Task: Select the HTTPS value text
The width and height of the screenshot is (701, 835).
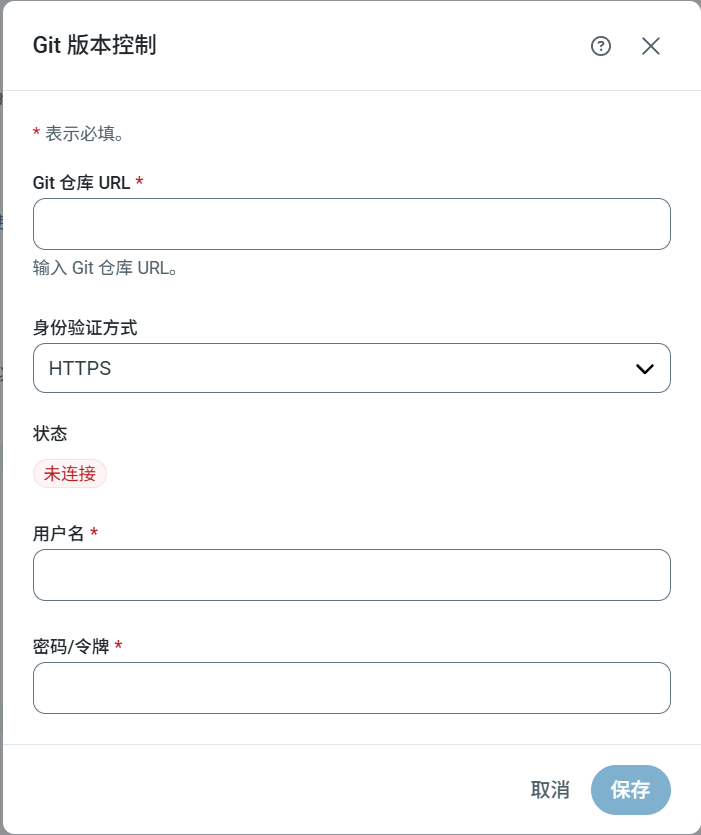Action: click(x=80, y=369)
